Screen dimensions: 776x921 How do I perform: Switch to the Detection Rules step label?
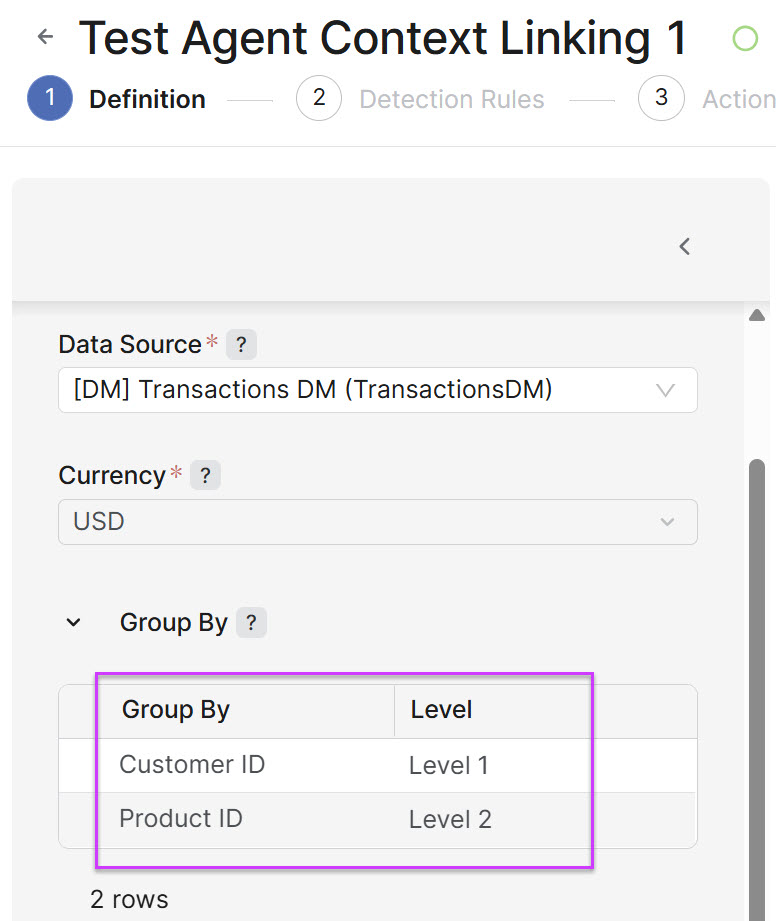[451, 100]
